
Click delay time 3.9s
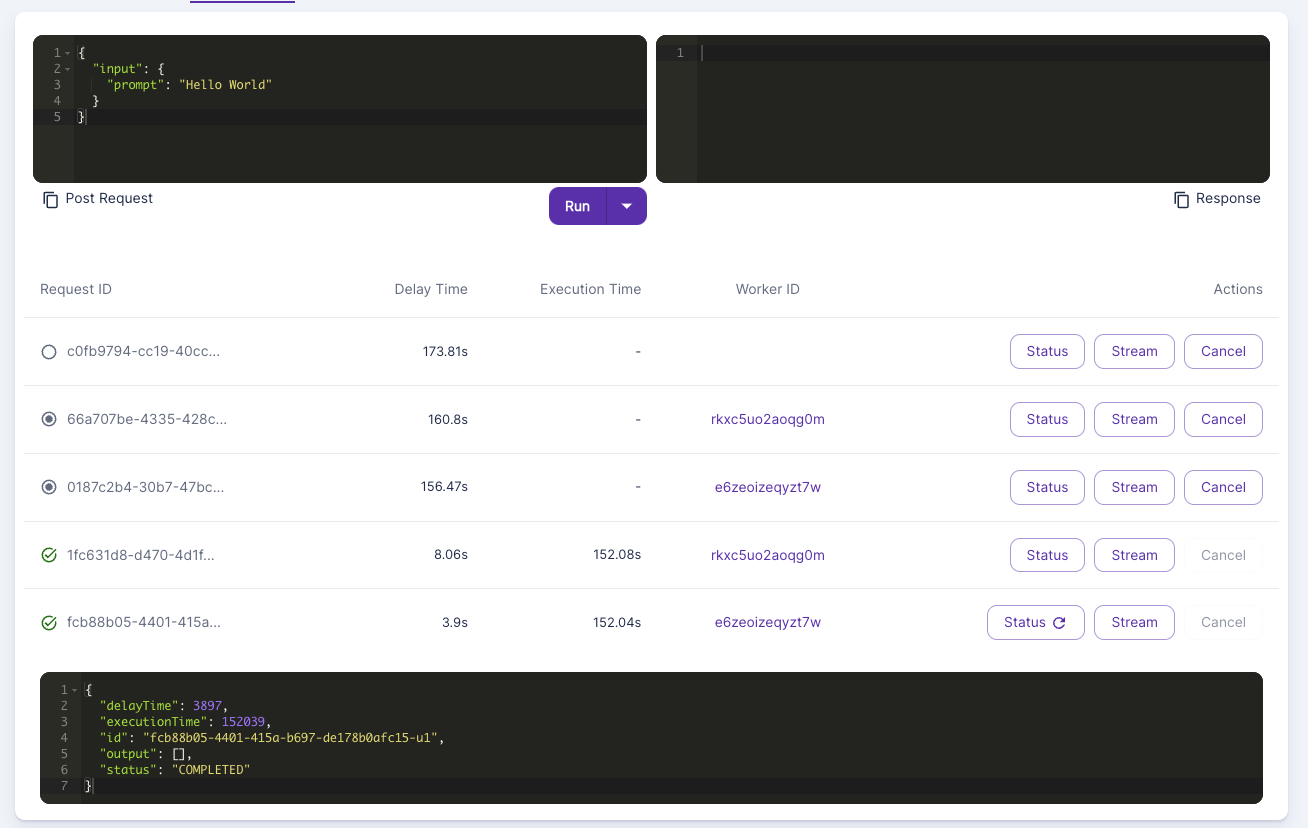455,623
